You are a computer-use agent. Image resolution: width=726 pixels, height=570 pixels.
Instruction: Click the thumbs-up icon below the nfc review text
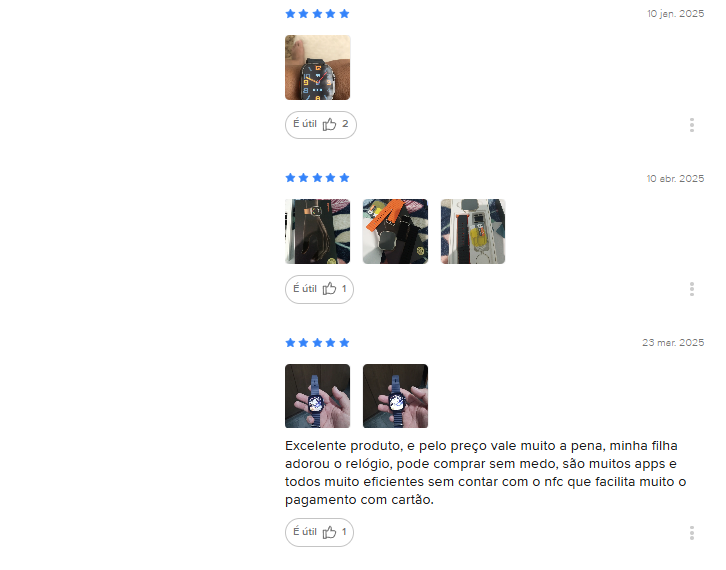tap(329, 532)
